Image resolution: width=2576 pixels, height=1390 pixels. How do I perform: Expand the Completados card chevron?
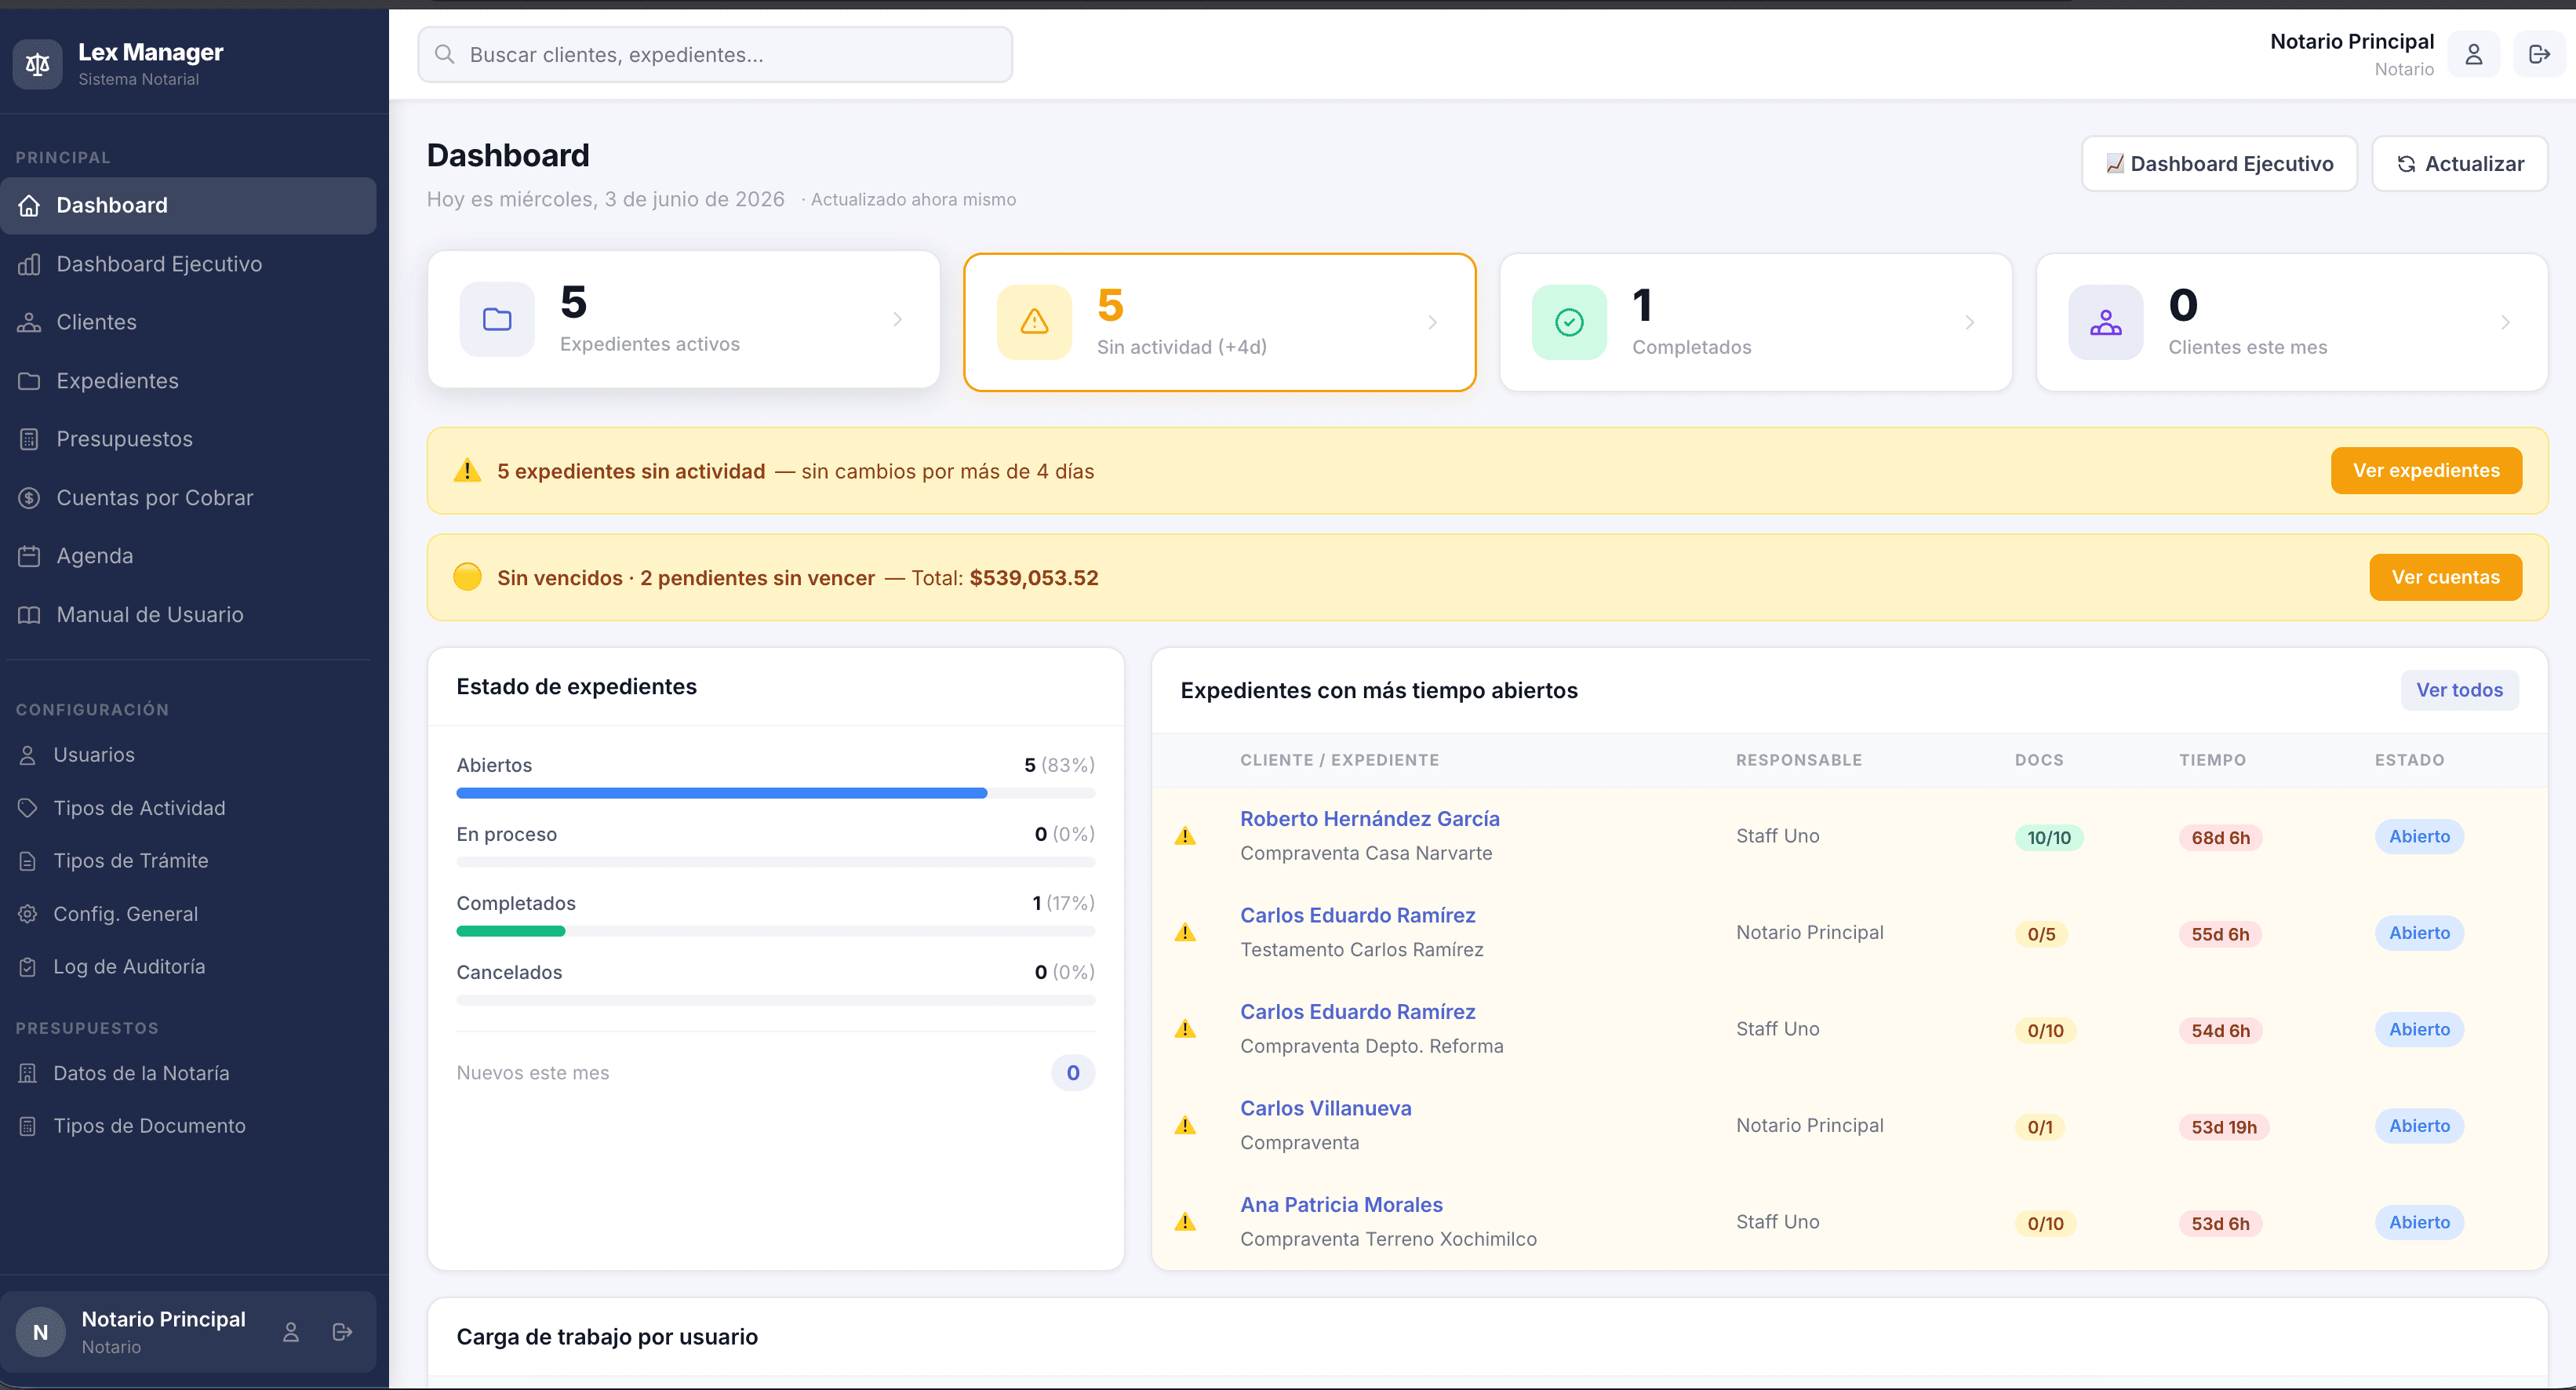1969,322
